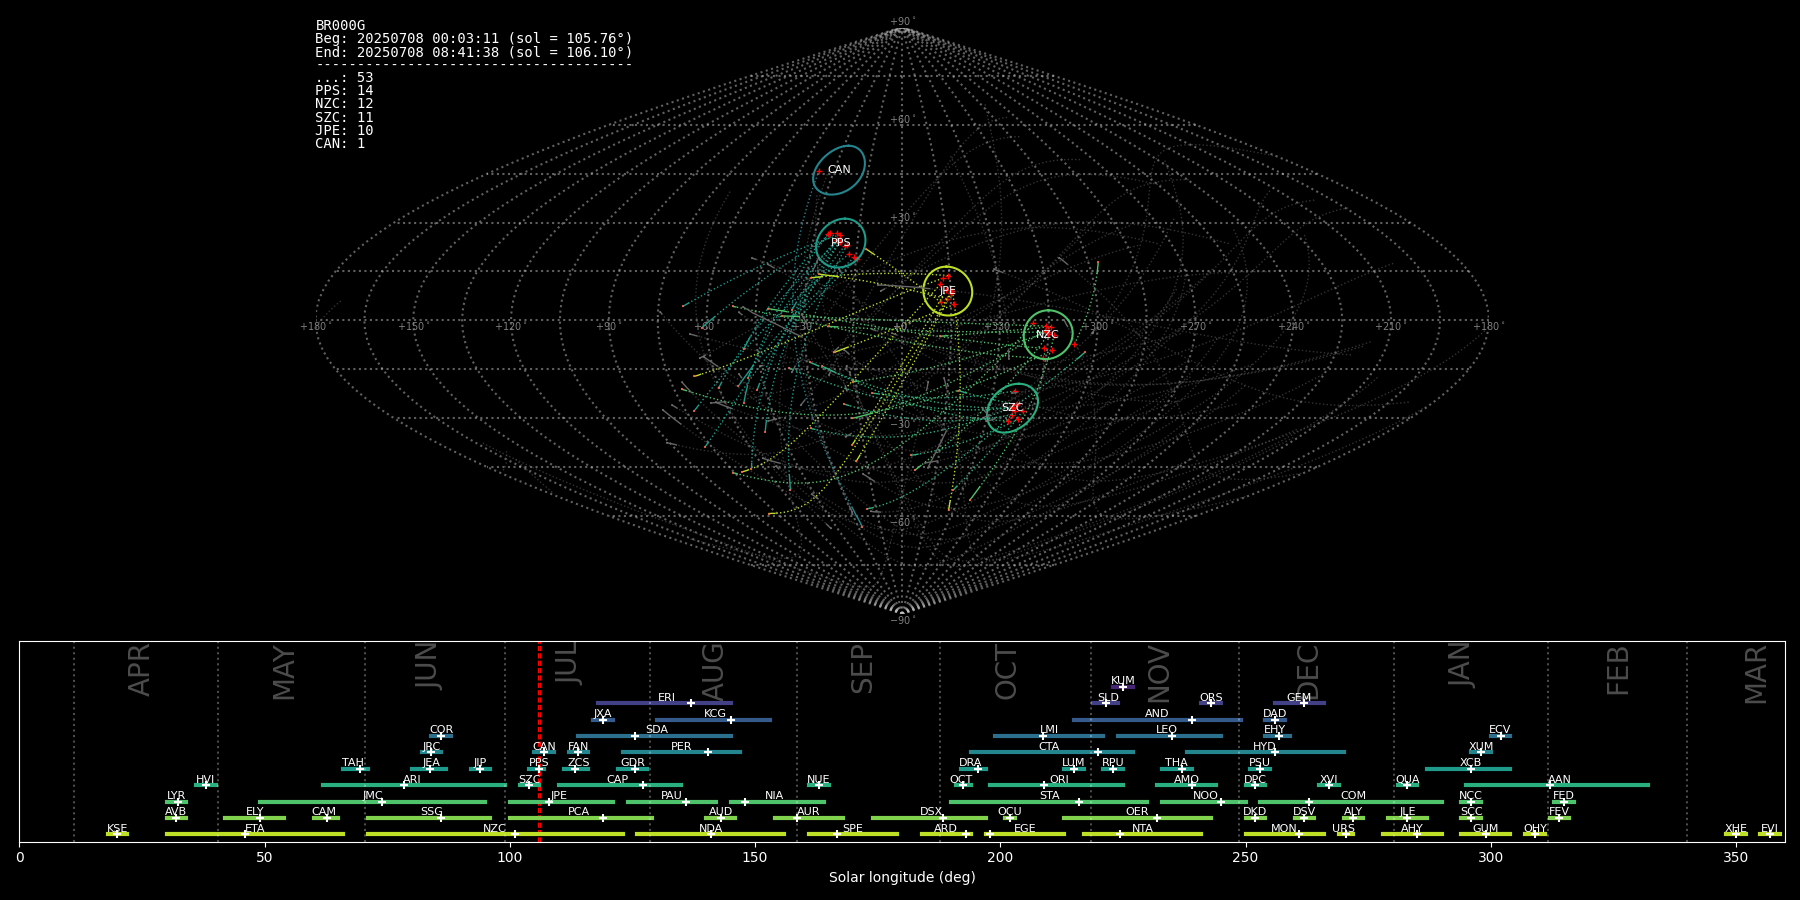Click the XHE shower label

(x=1735, y=829)
